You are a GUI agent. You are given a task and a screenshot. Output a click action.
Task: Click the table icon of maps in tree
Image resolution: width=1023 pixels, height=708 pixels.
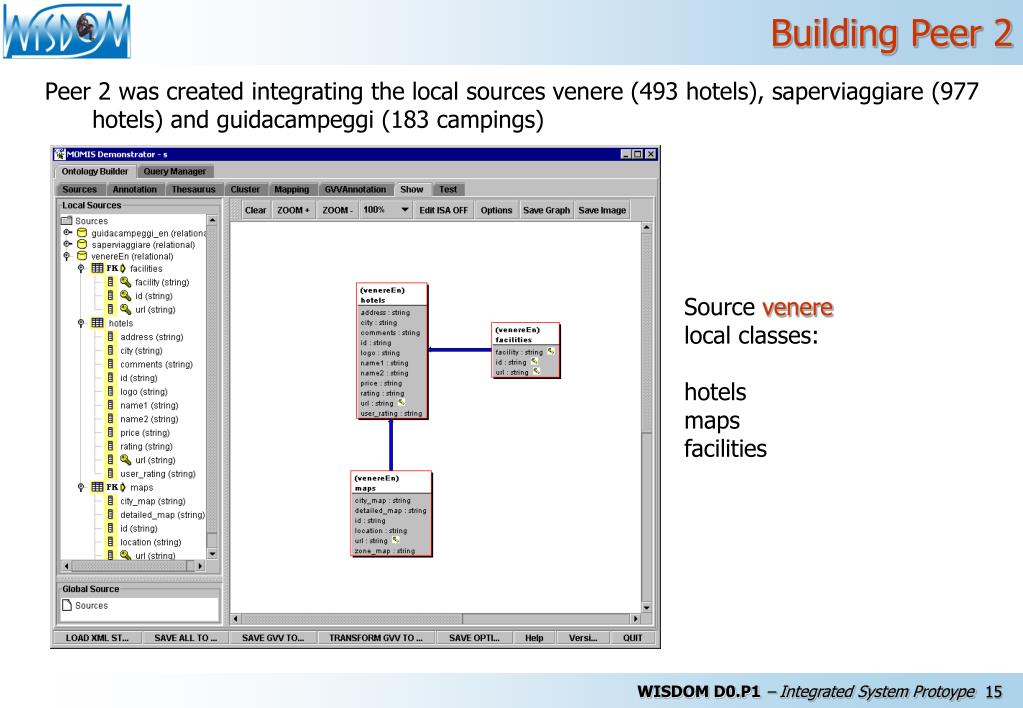coord(97,487)
